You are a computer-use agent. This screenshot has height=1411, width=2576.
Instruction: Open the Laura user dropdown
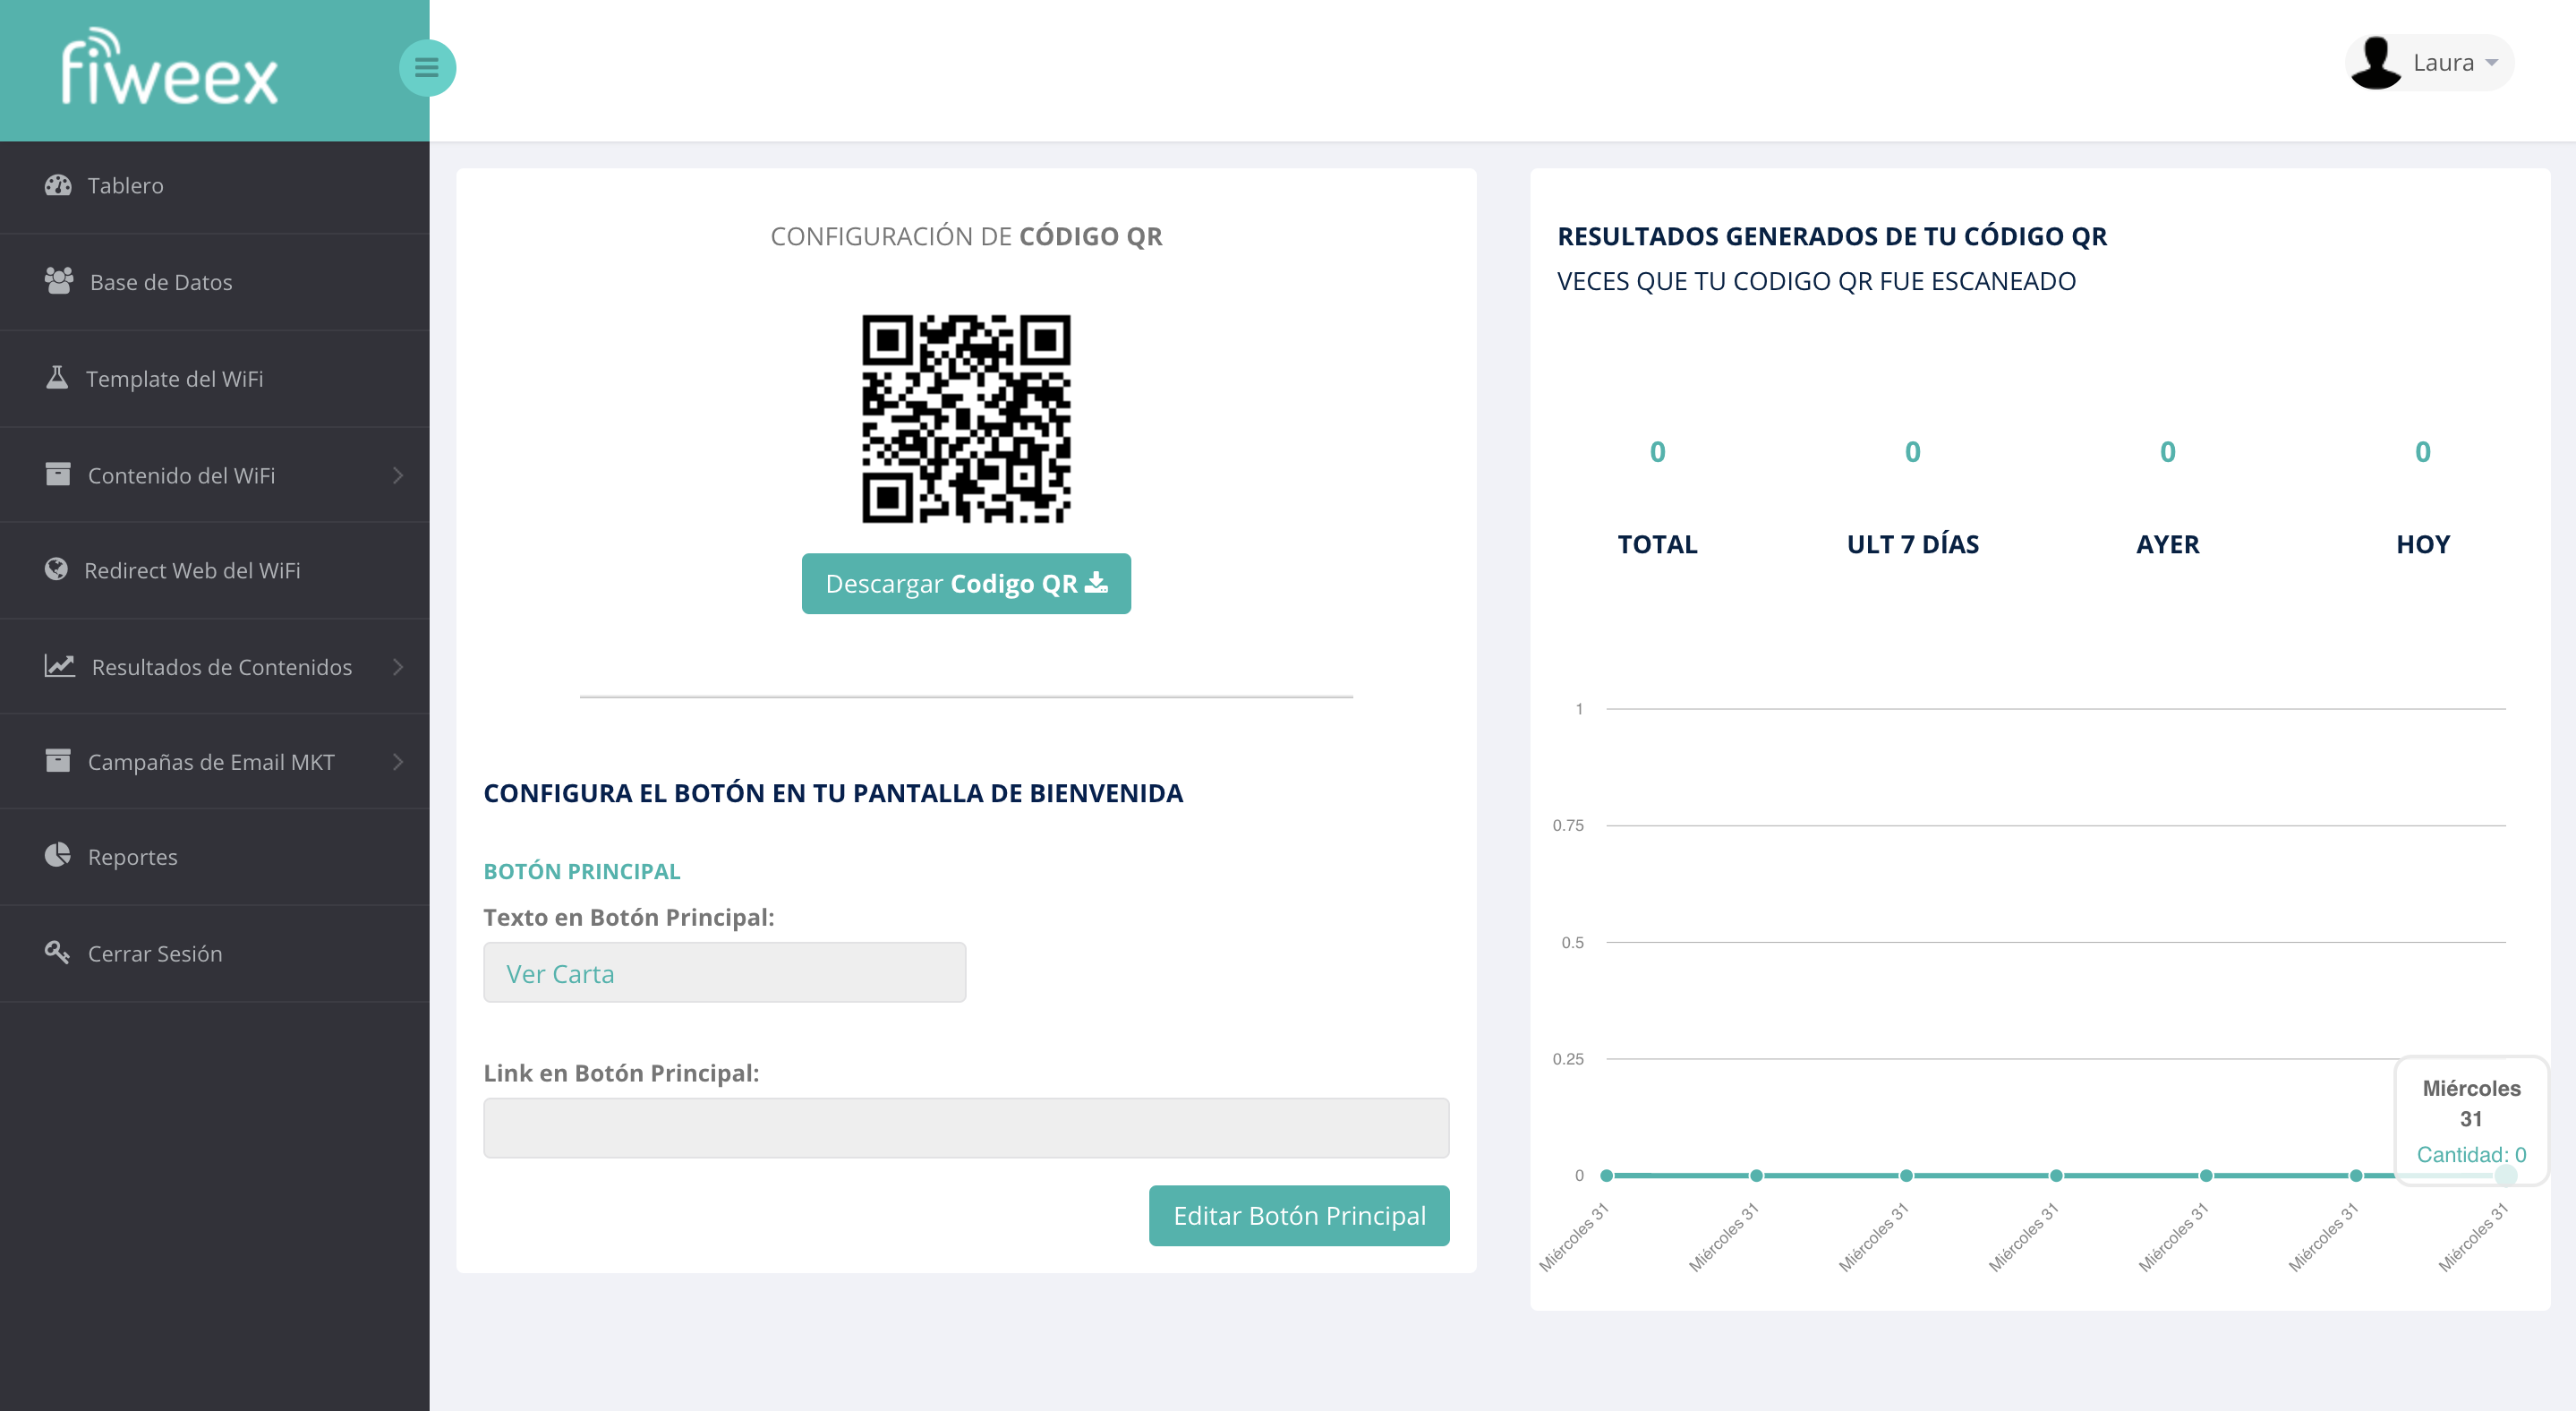coord(2429,63)
